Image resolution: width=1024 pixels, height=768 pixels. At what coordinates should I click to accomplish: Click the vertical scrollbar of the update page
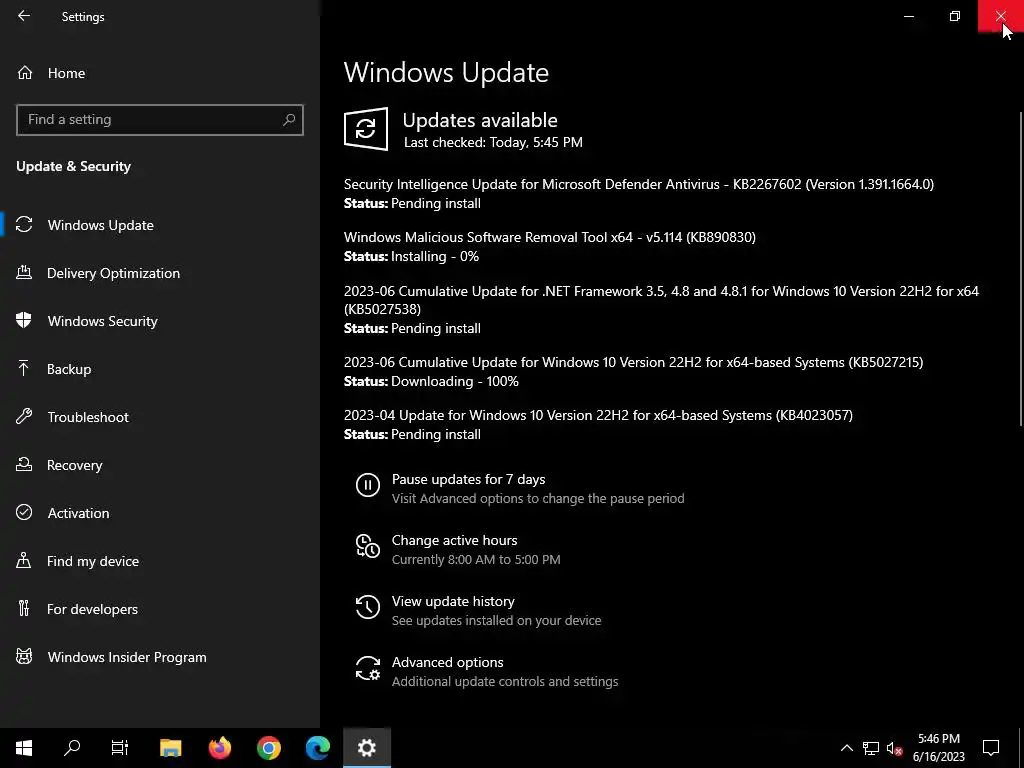(x=1020, y=268)
